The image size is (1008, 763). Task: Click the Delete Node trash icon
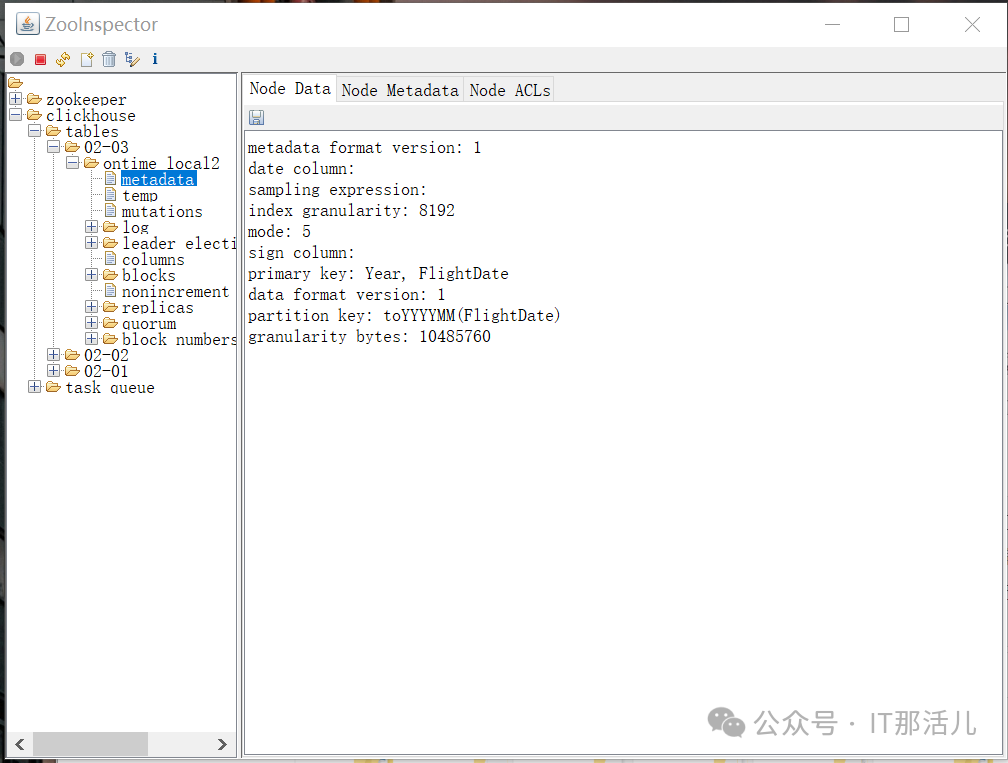pos(109,59)
